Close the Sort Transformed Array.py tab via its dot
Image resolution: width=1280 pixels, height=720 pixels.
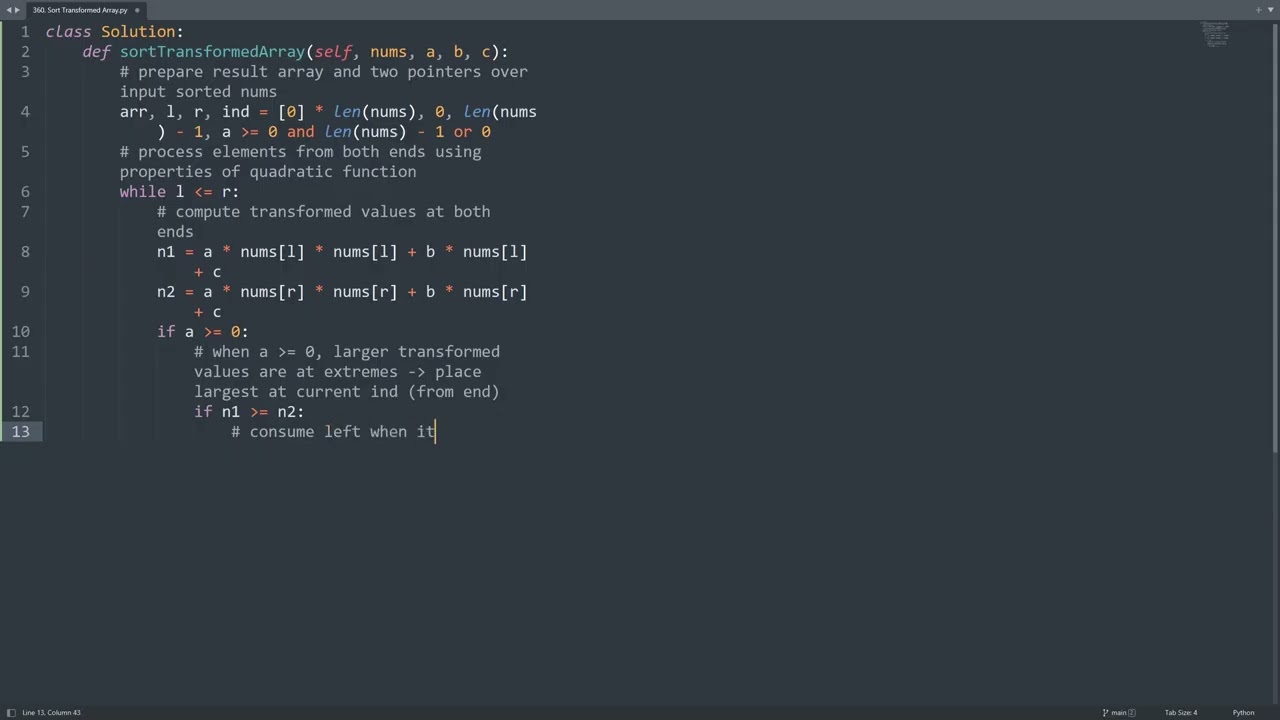point(137,10)
